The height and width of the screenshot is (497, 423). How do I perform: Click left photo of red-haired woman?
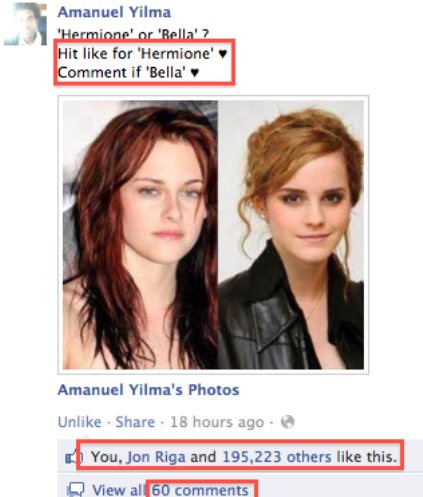pyautogui.click(x=140, y=235)
